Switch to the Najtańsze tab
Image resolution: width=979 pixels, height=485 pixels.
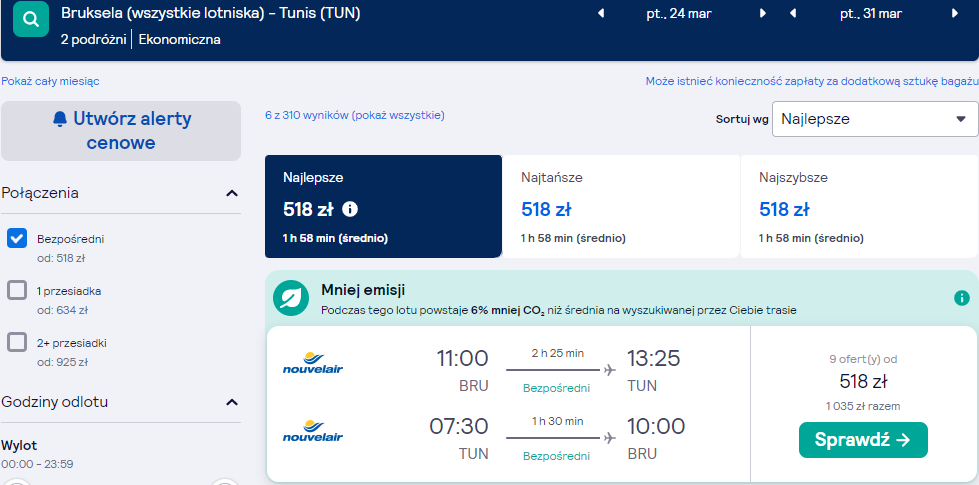(x=621, y=207)
